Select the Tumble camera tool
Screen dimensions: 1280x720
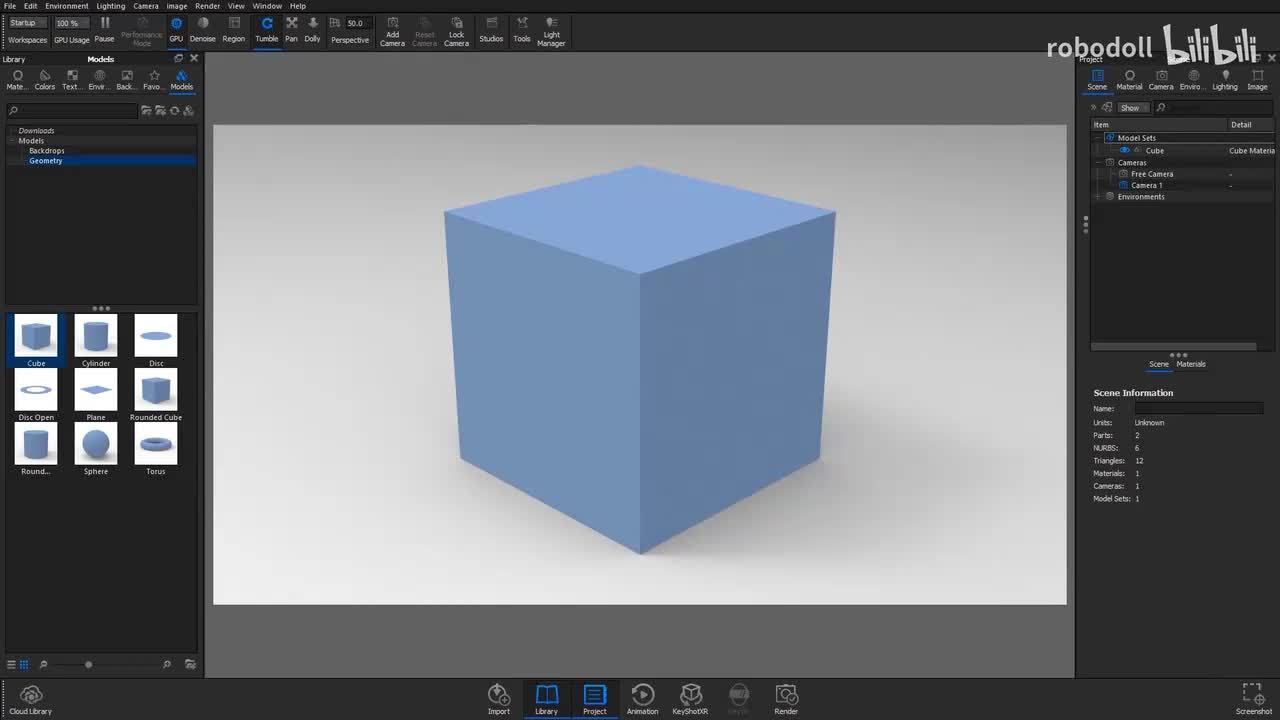(x=267, y=29)
